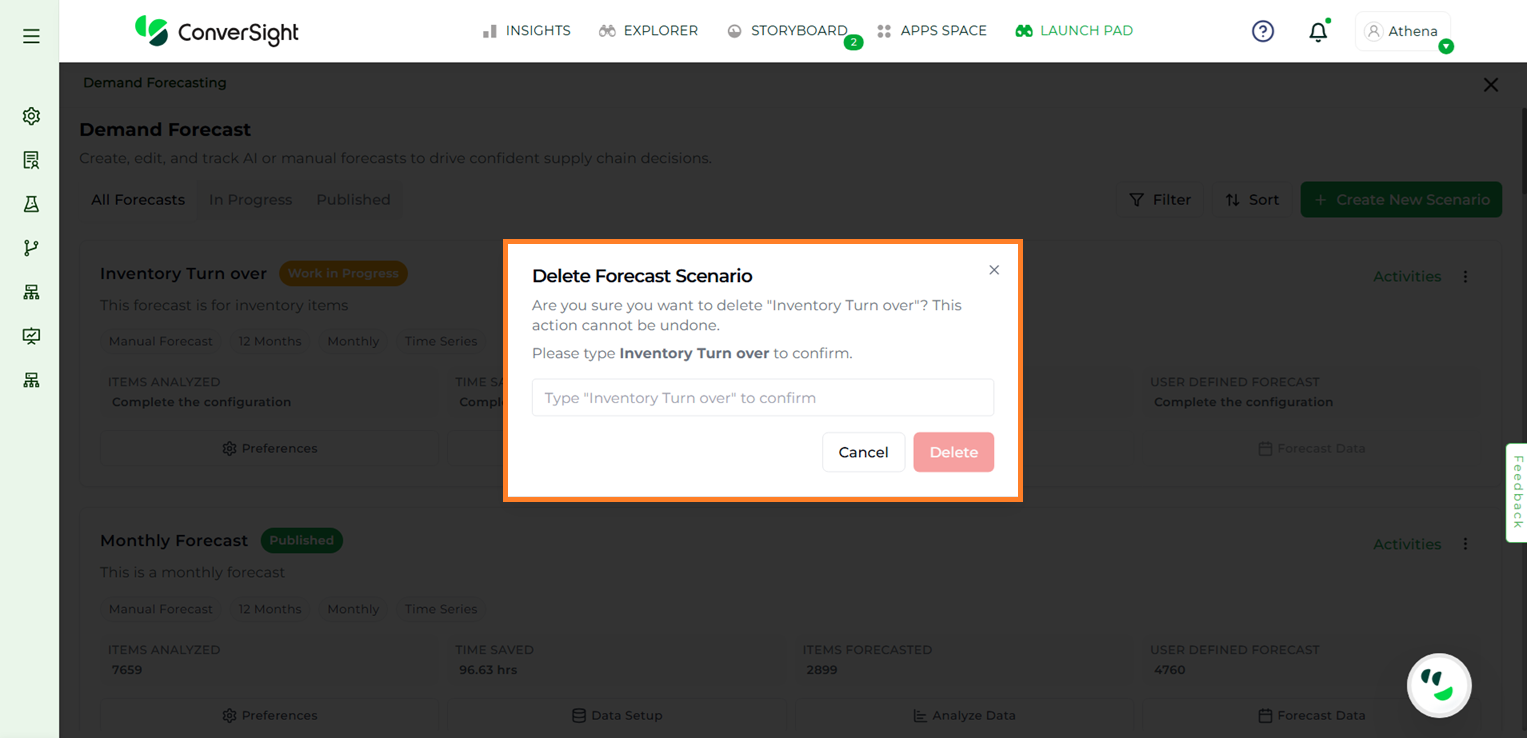
Task: Open the help question mark icon
Action: click(1263, 31)
